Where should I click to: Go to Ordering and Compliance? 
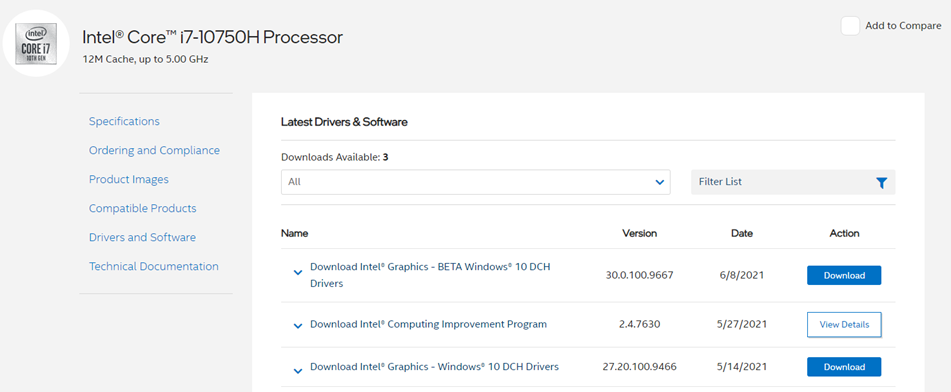[x=154, y=150]
